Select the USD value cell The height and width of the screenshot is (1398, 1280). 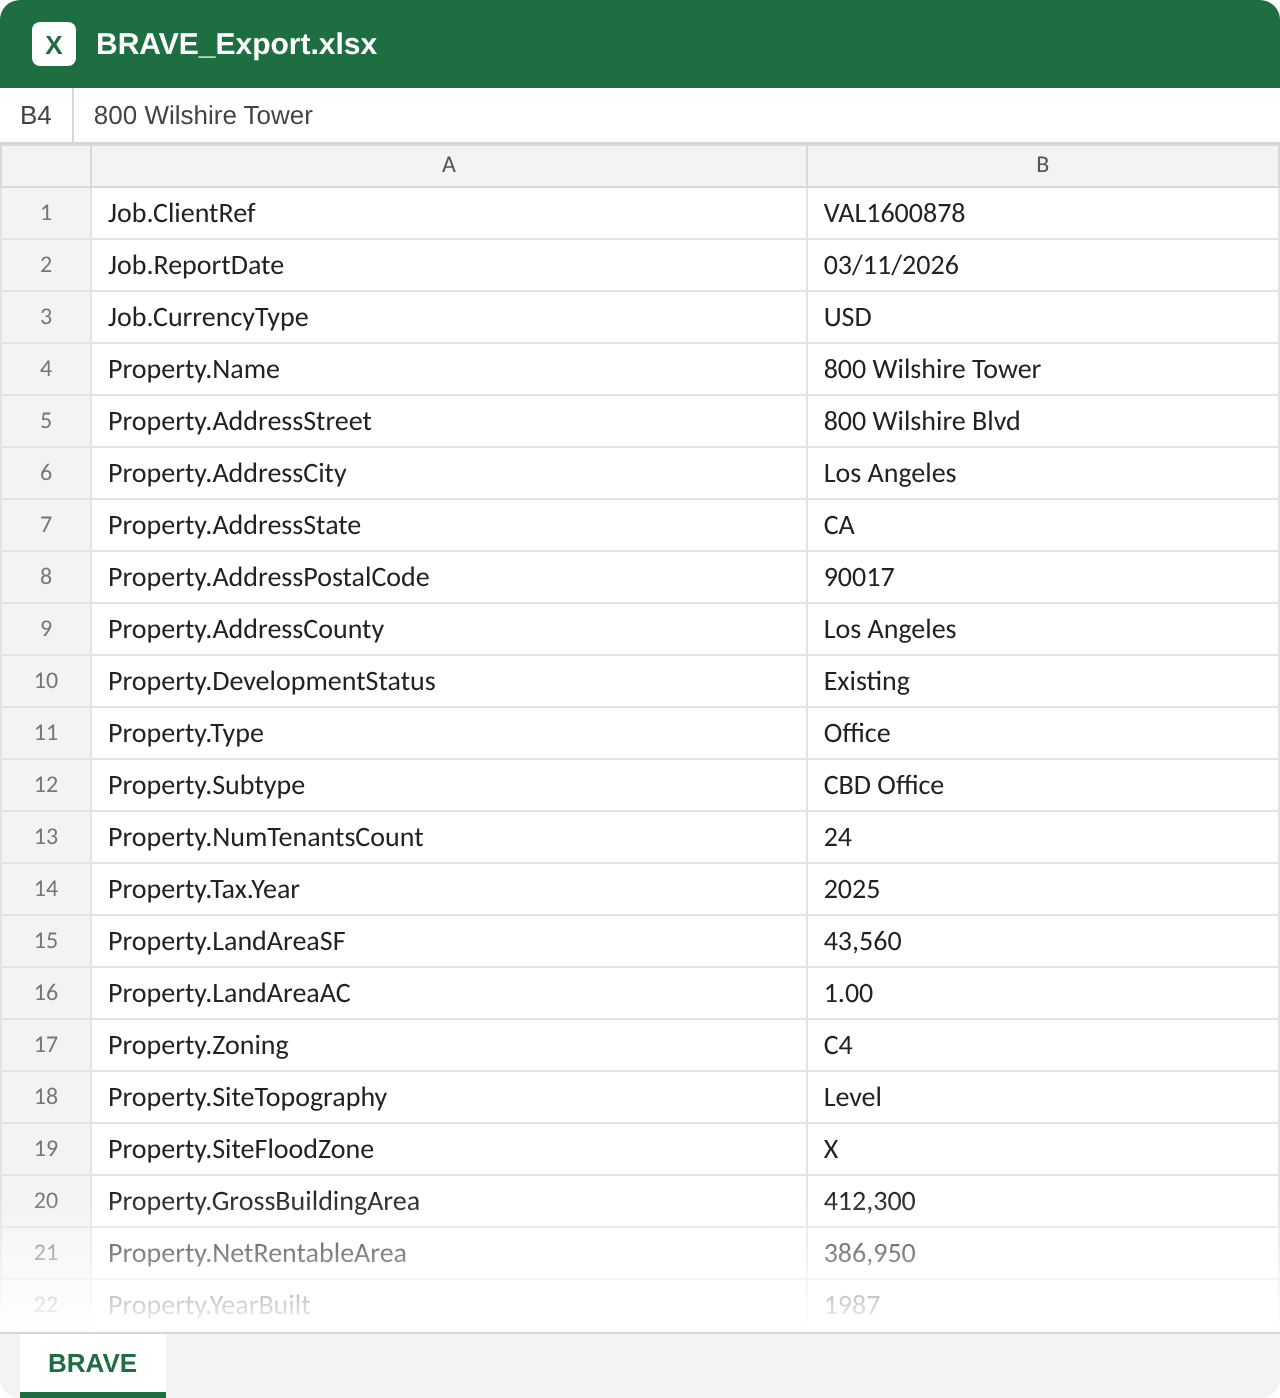[x=1043, y=317]
